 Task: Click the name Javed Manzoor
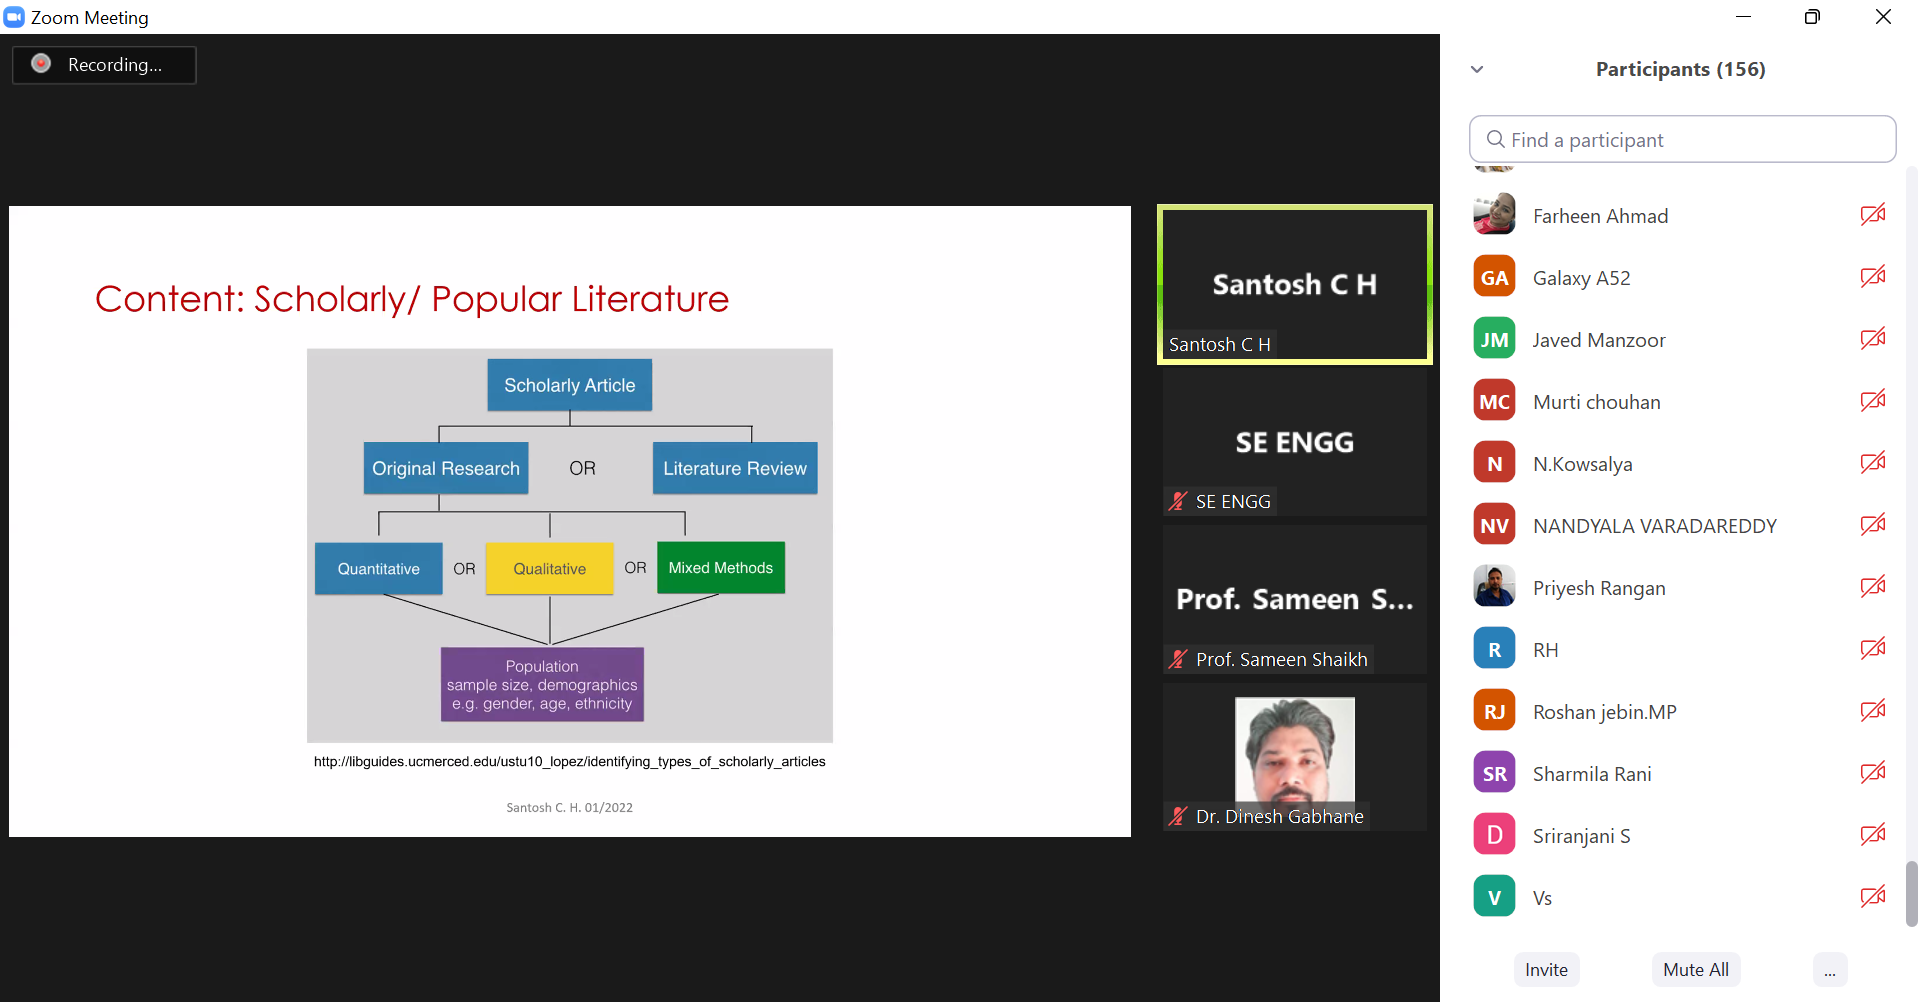1599,340
